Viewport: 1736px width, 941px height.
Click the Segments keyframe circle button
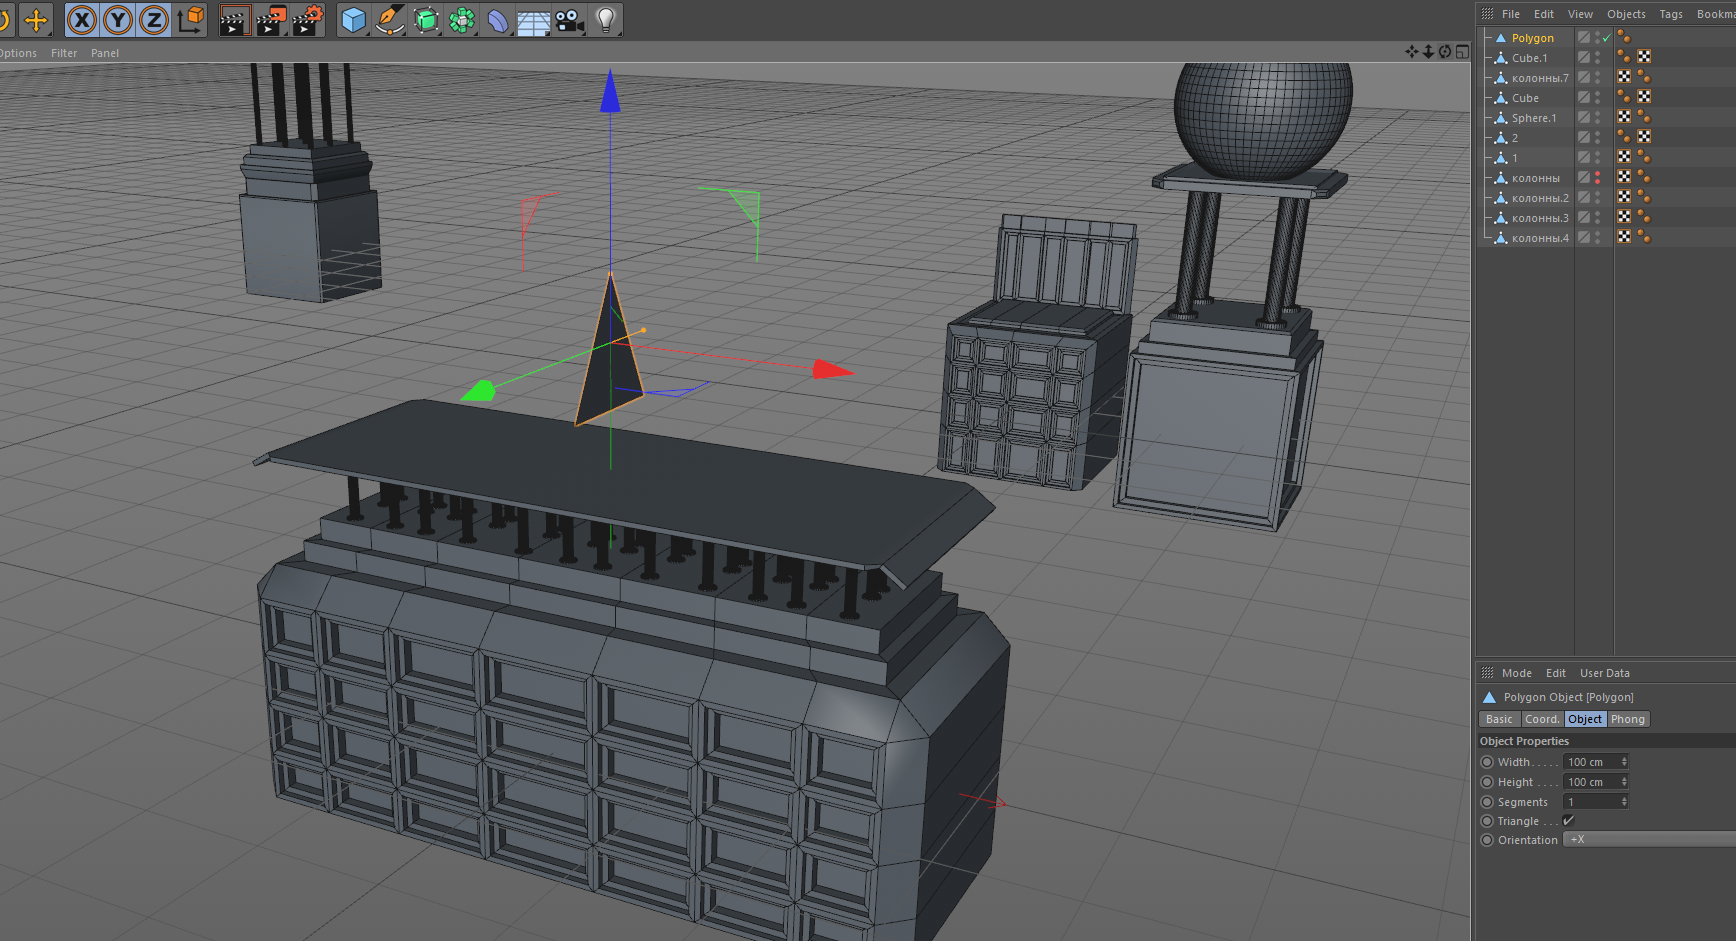click(x=1487, y=802)
